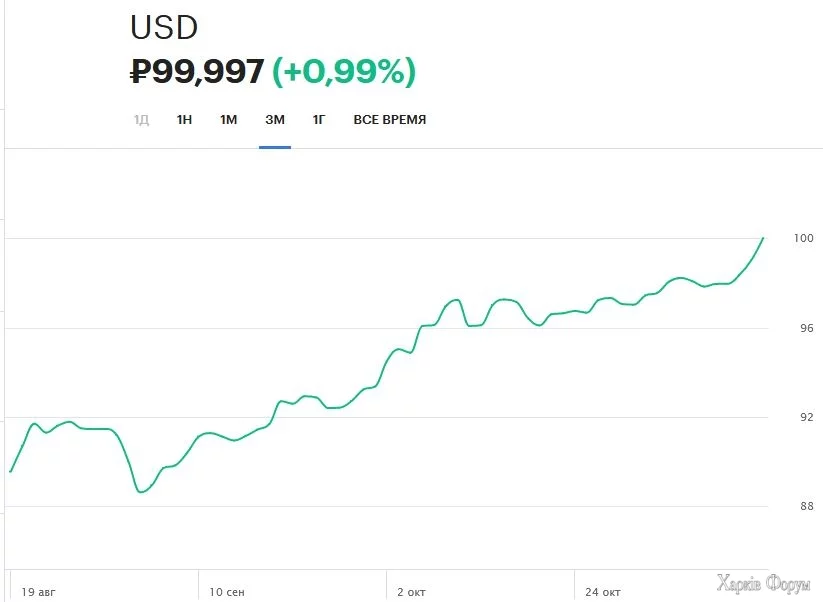This screenshot has height=602, width=823.
Task: Click the 19 авг date label
Action: [39, 592]
